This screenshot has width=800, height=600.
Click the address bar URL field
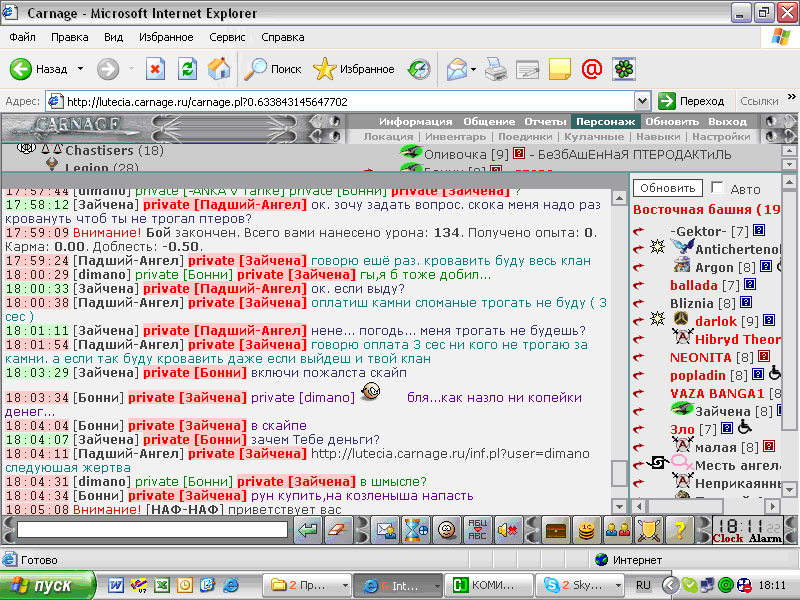point(340,102)
